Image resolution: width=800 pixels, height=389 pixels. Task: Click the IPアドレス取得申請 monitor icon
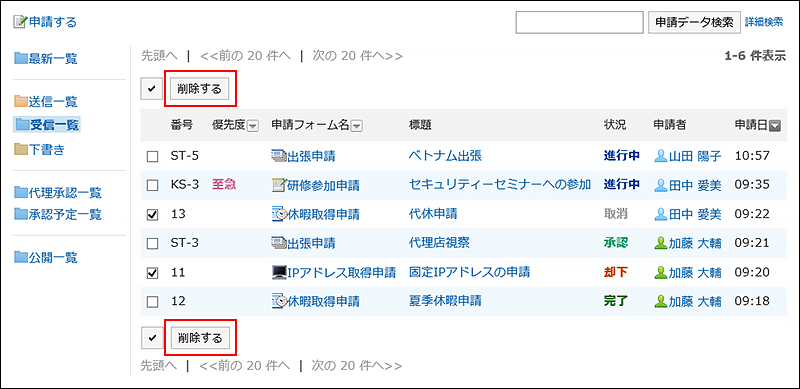pos(279,273)
